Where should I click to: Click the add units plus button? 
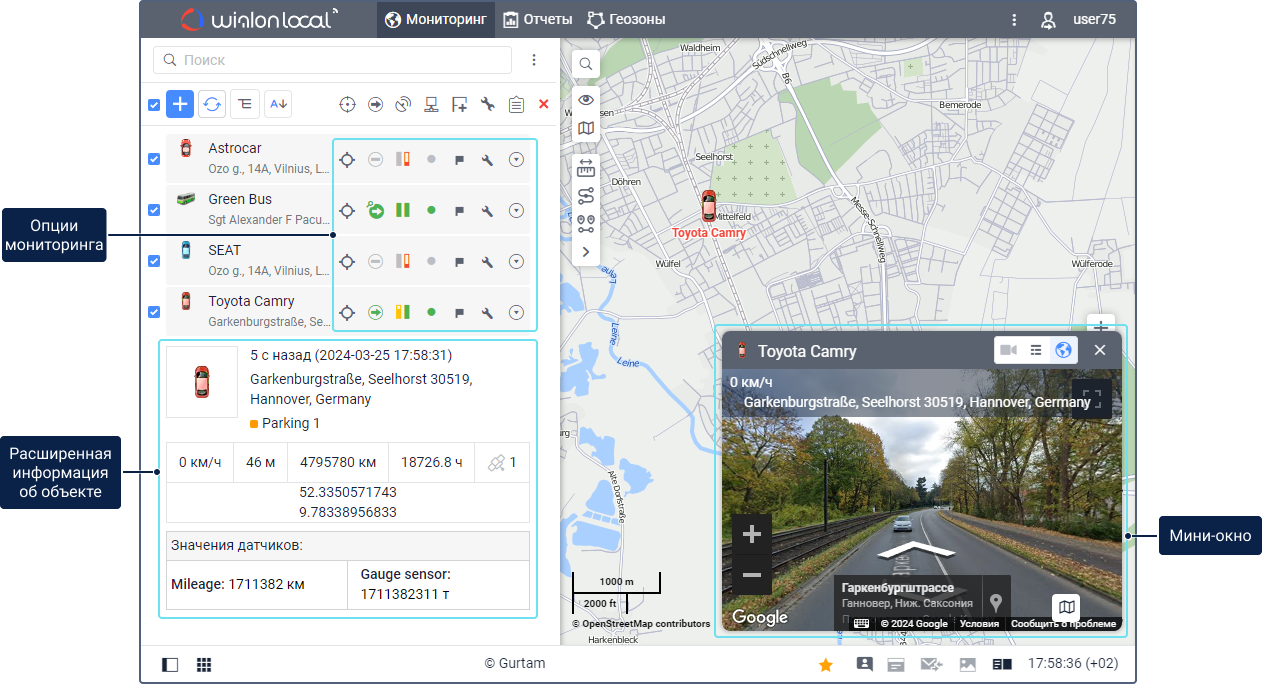coord(180,104)
